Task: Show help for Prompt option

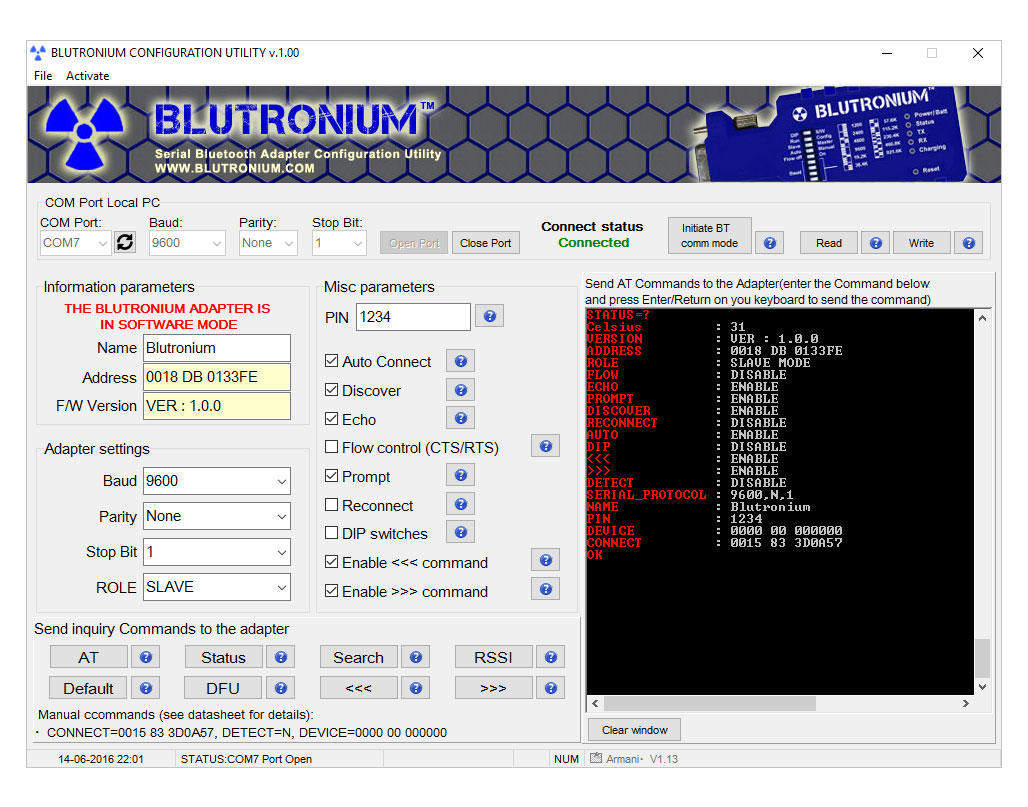Action: 461,475
